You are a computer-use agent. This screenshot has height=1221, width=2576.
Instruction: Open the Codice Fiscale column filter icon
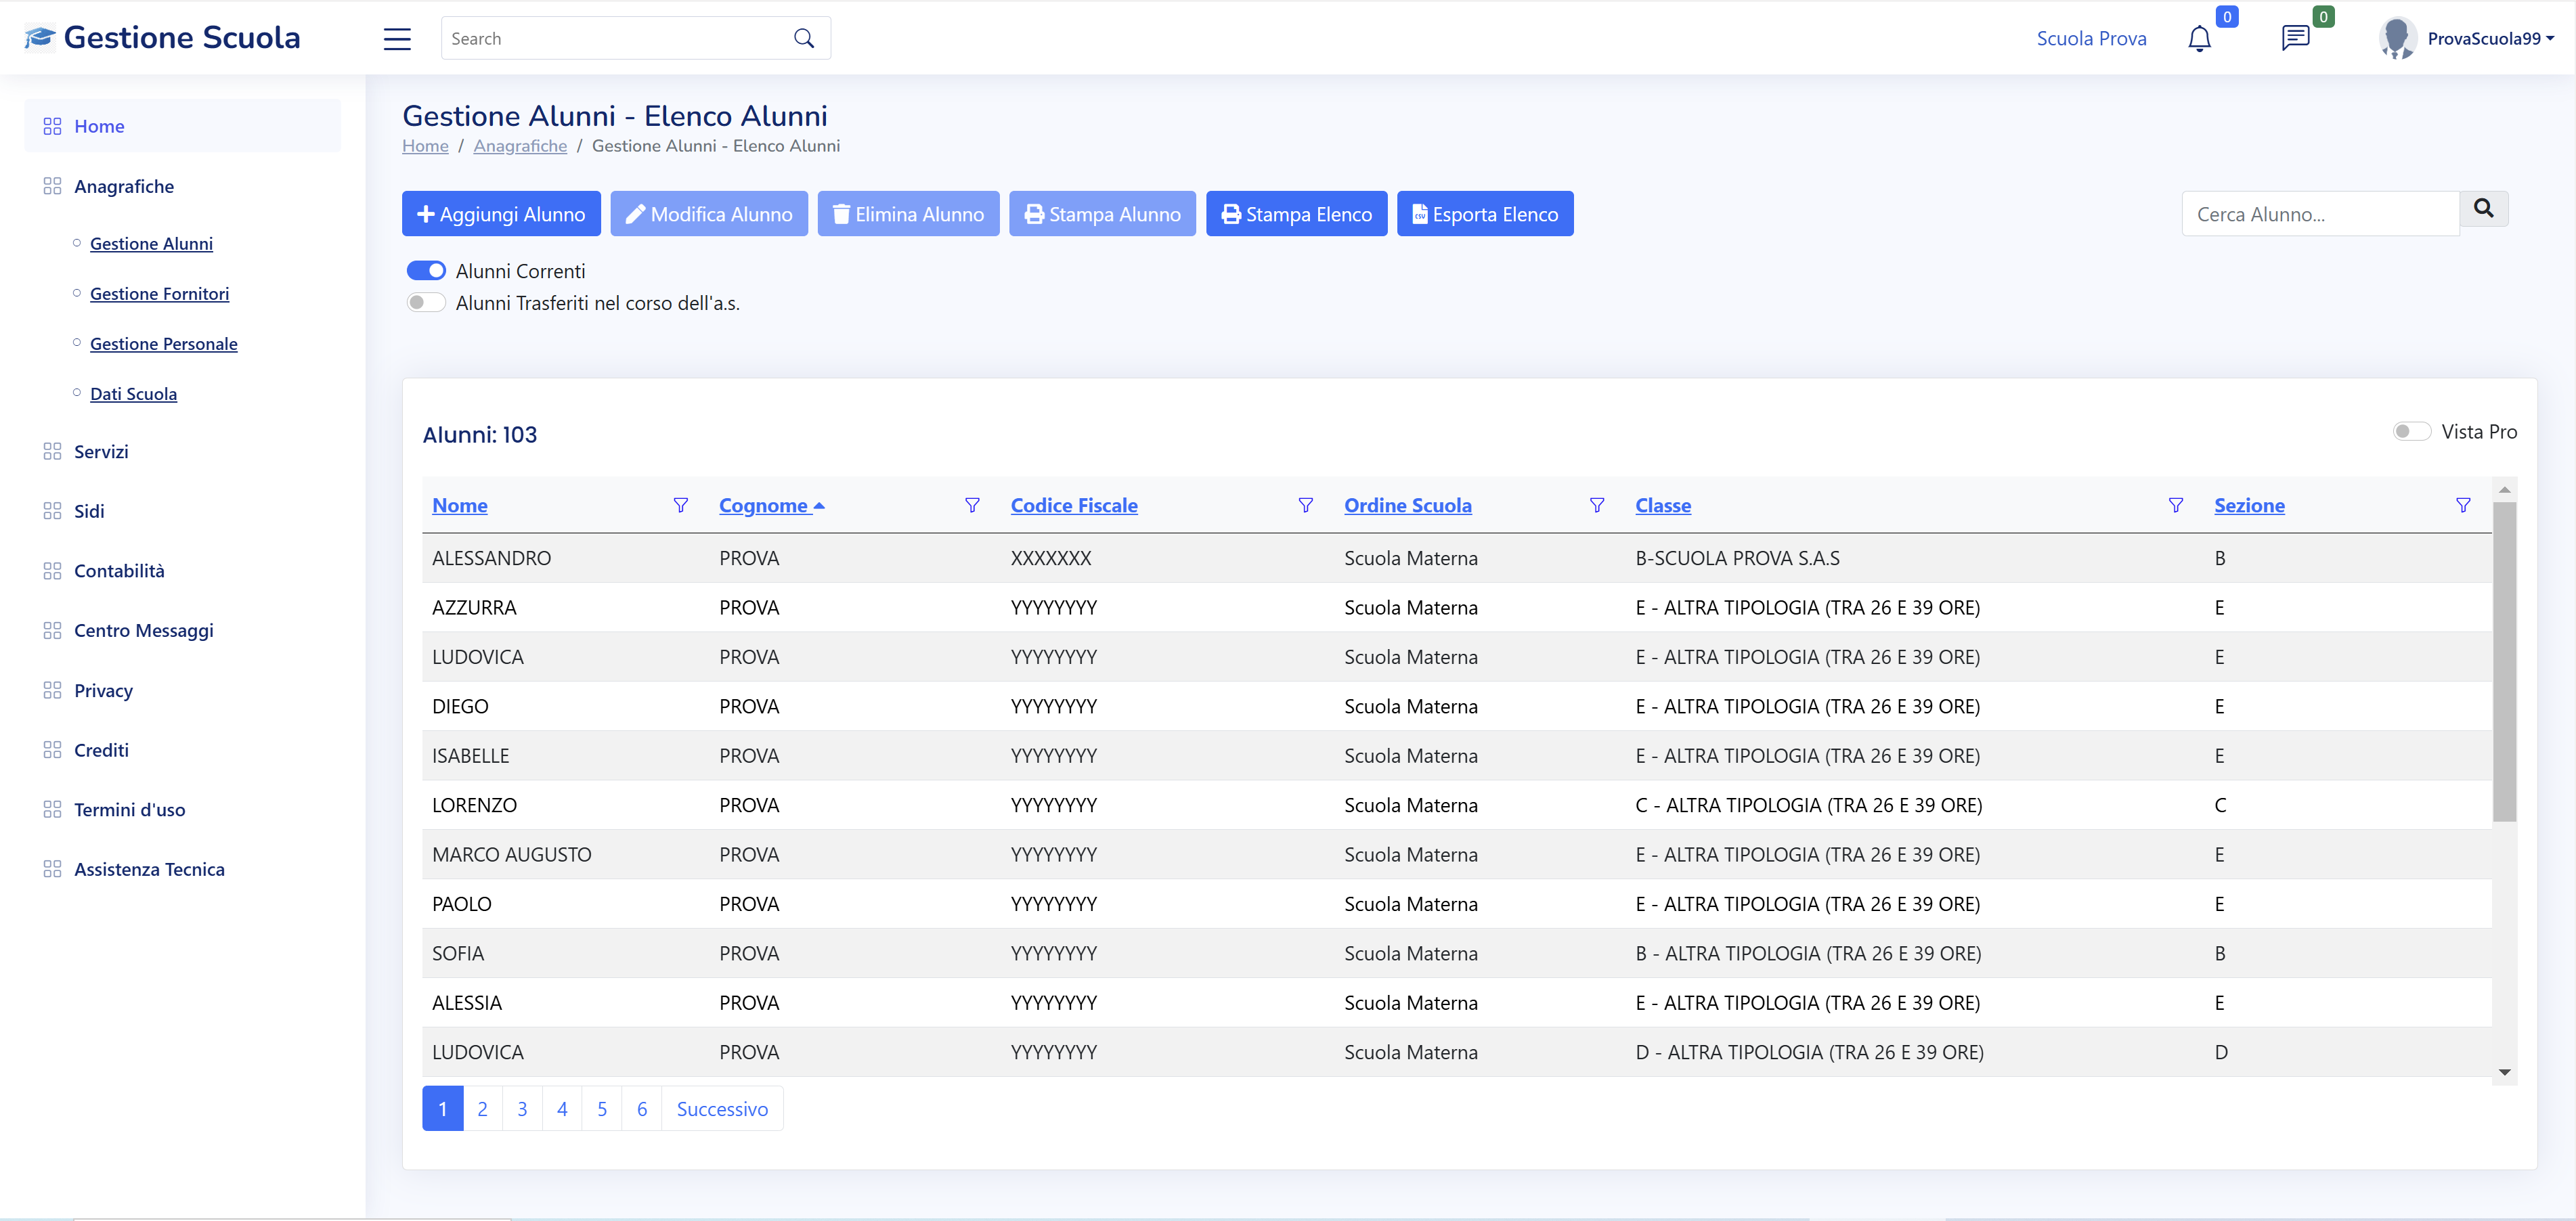click(1305, 506)
